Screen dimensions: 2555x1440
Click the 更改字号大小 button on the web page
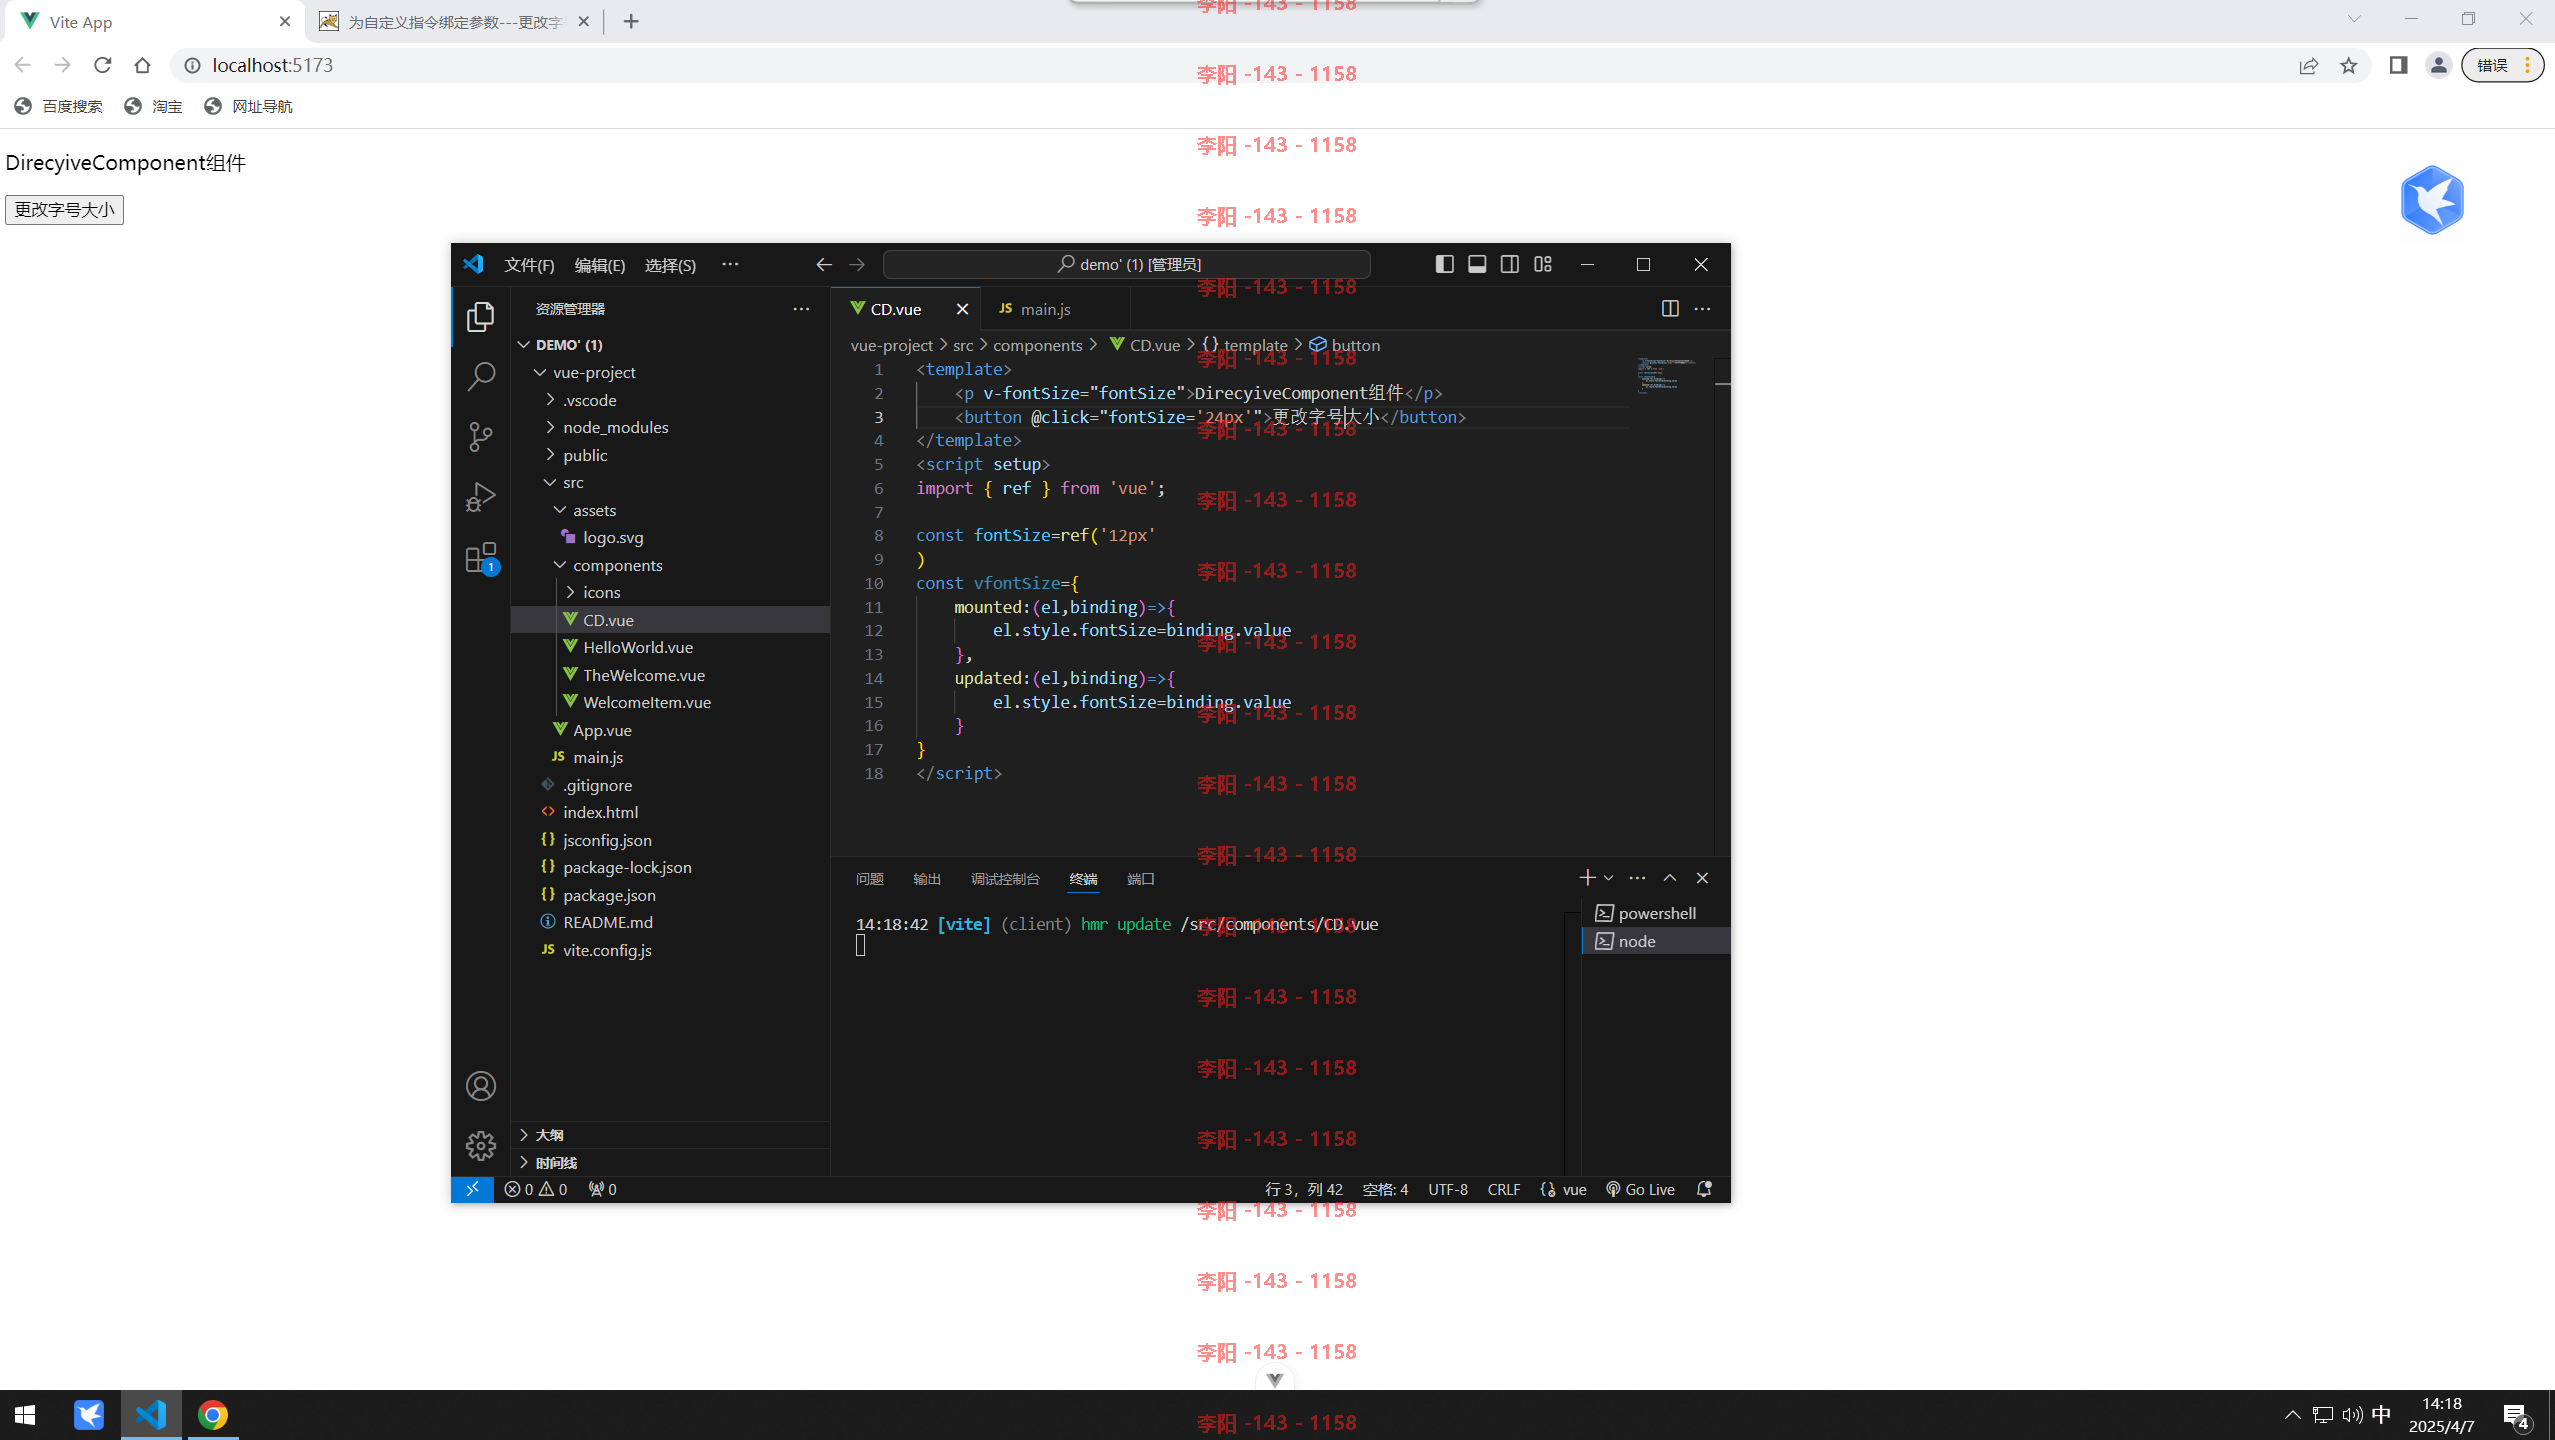(64, 210)
